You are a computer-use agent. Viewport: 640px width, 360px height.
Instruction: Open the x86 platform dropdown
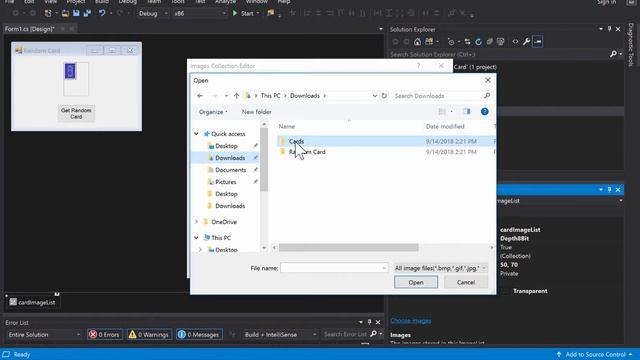click(x=199, y=13)
